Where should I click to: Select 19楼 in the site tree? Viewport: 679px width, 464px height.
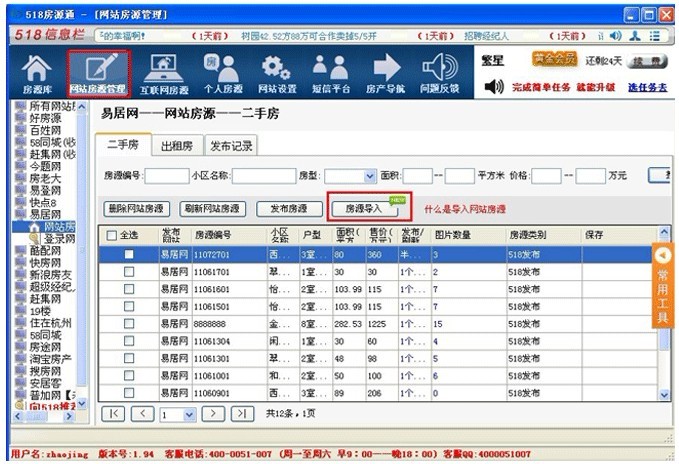40,311
